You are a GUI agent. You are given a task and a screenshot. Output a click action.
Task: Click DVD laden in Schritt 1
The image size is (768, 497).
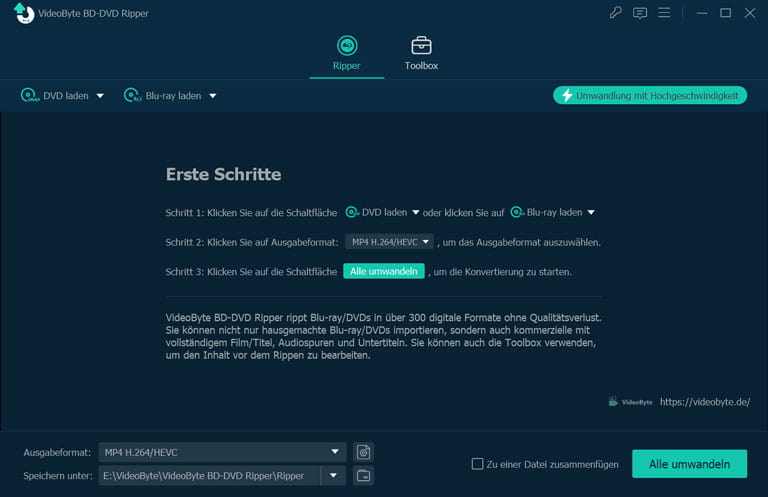[376, 213]
